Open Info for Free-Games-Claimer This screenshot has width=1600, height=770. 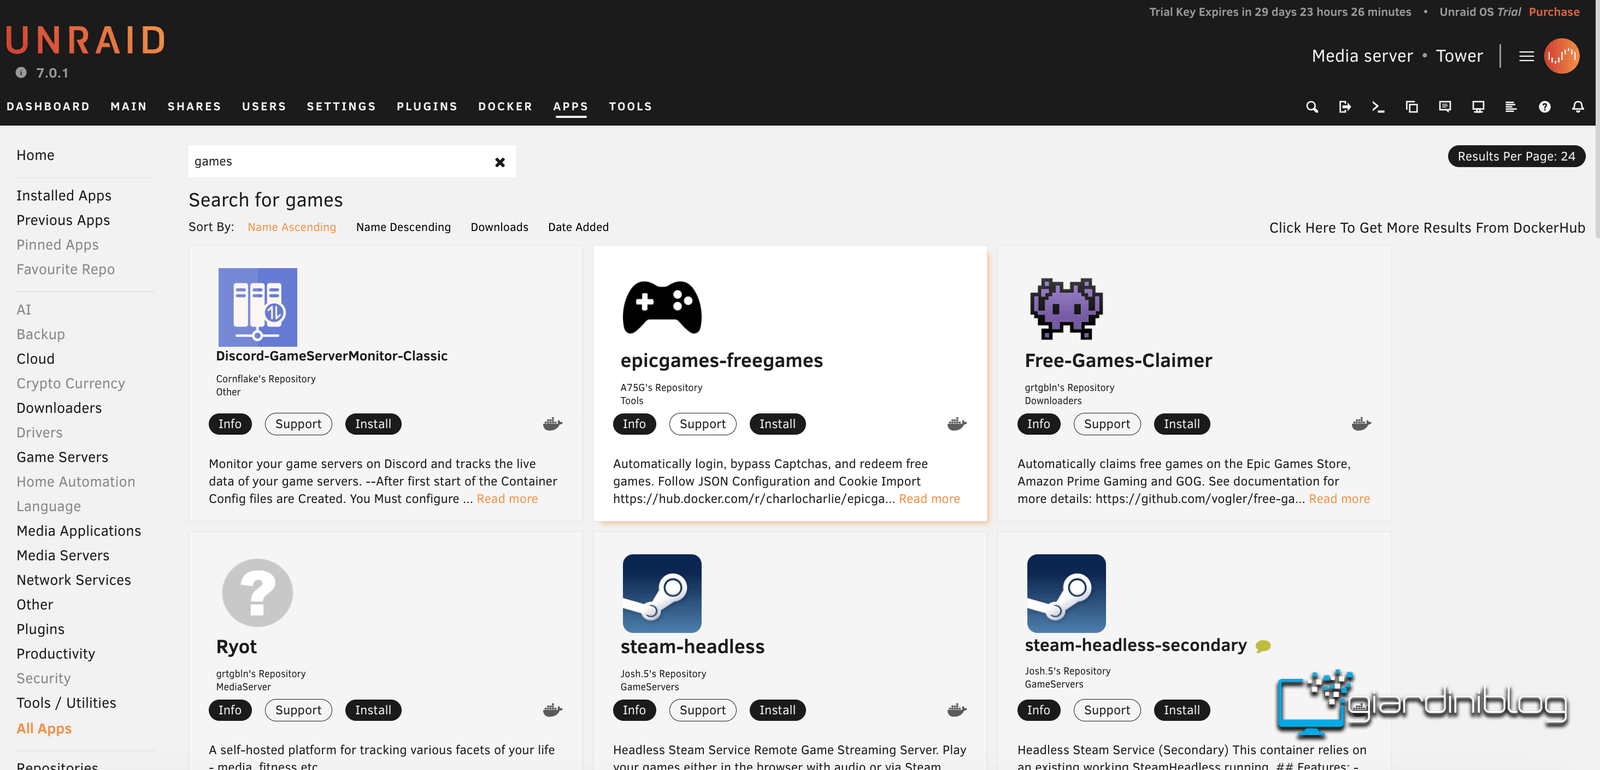[x=1038, y=424]
